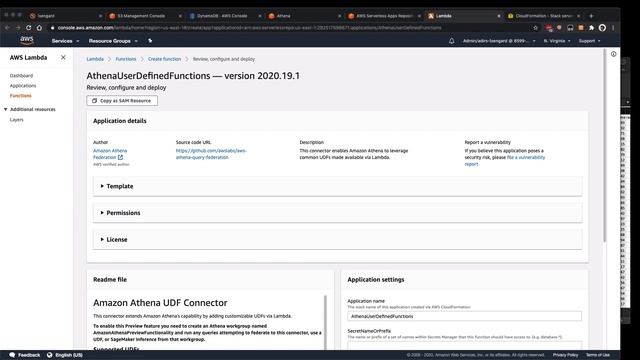Open the info panel icon at top right
The height and width of the screenshot is (360, 640).
click(613, 54)
